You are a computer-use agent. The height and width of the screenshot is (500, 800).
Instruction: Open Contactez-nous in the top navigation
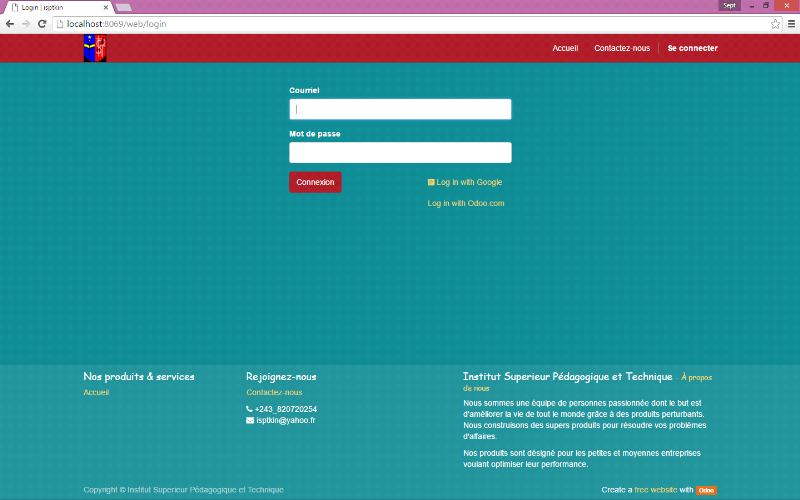pyautogui.click(x=622, y=48)
